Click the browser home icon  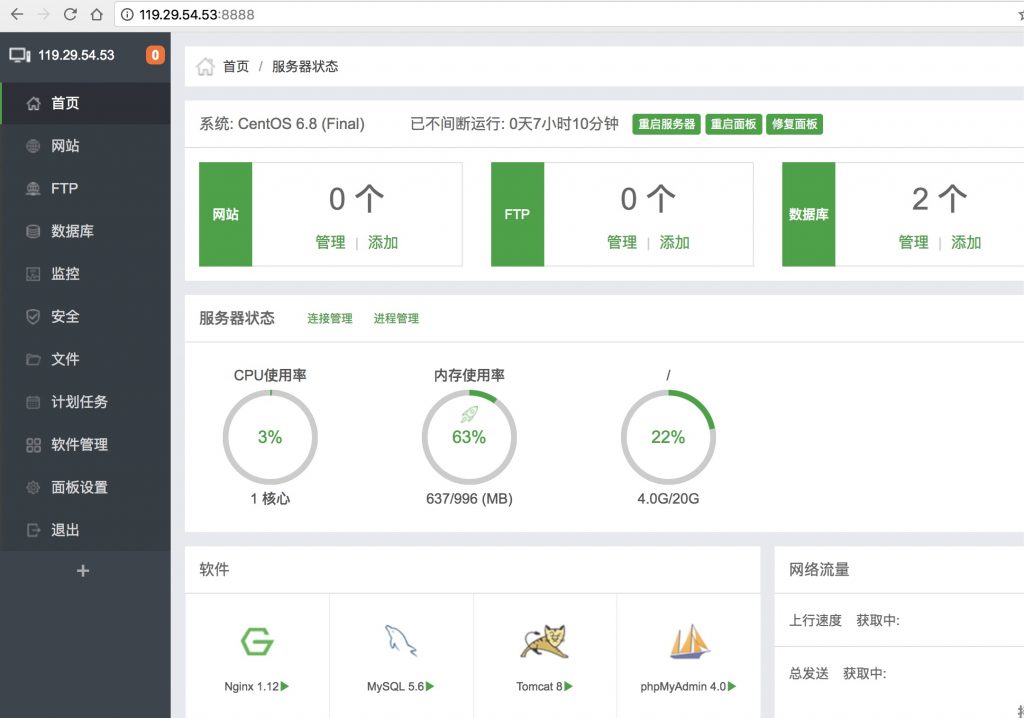[96, 14]
